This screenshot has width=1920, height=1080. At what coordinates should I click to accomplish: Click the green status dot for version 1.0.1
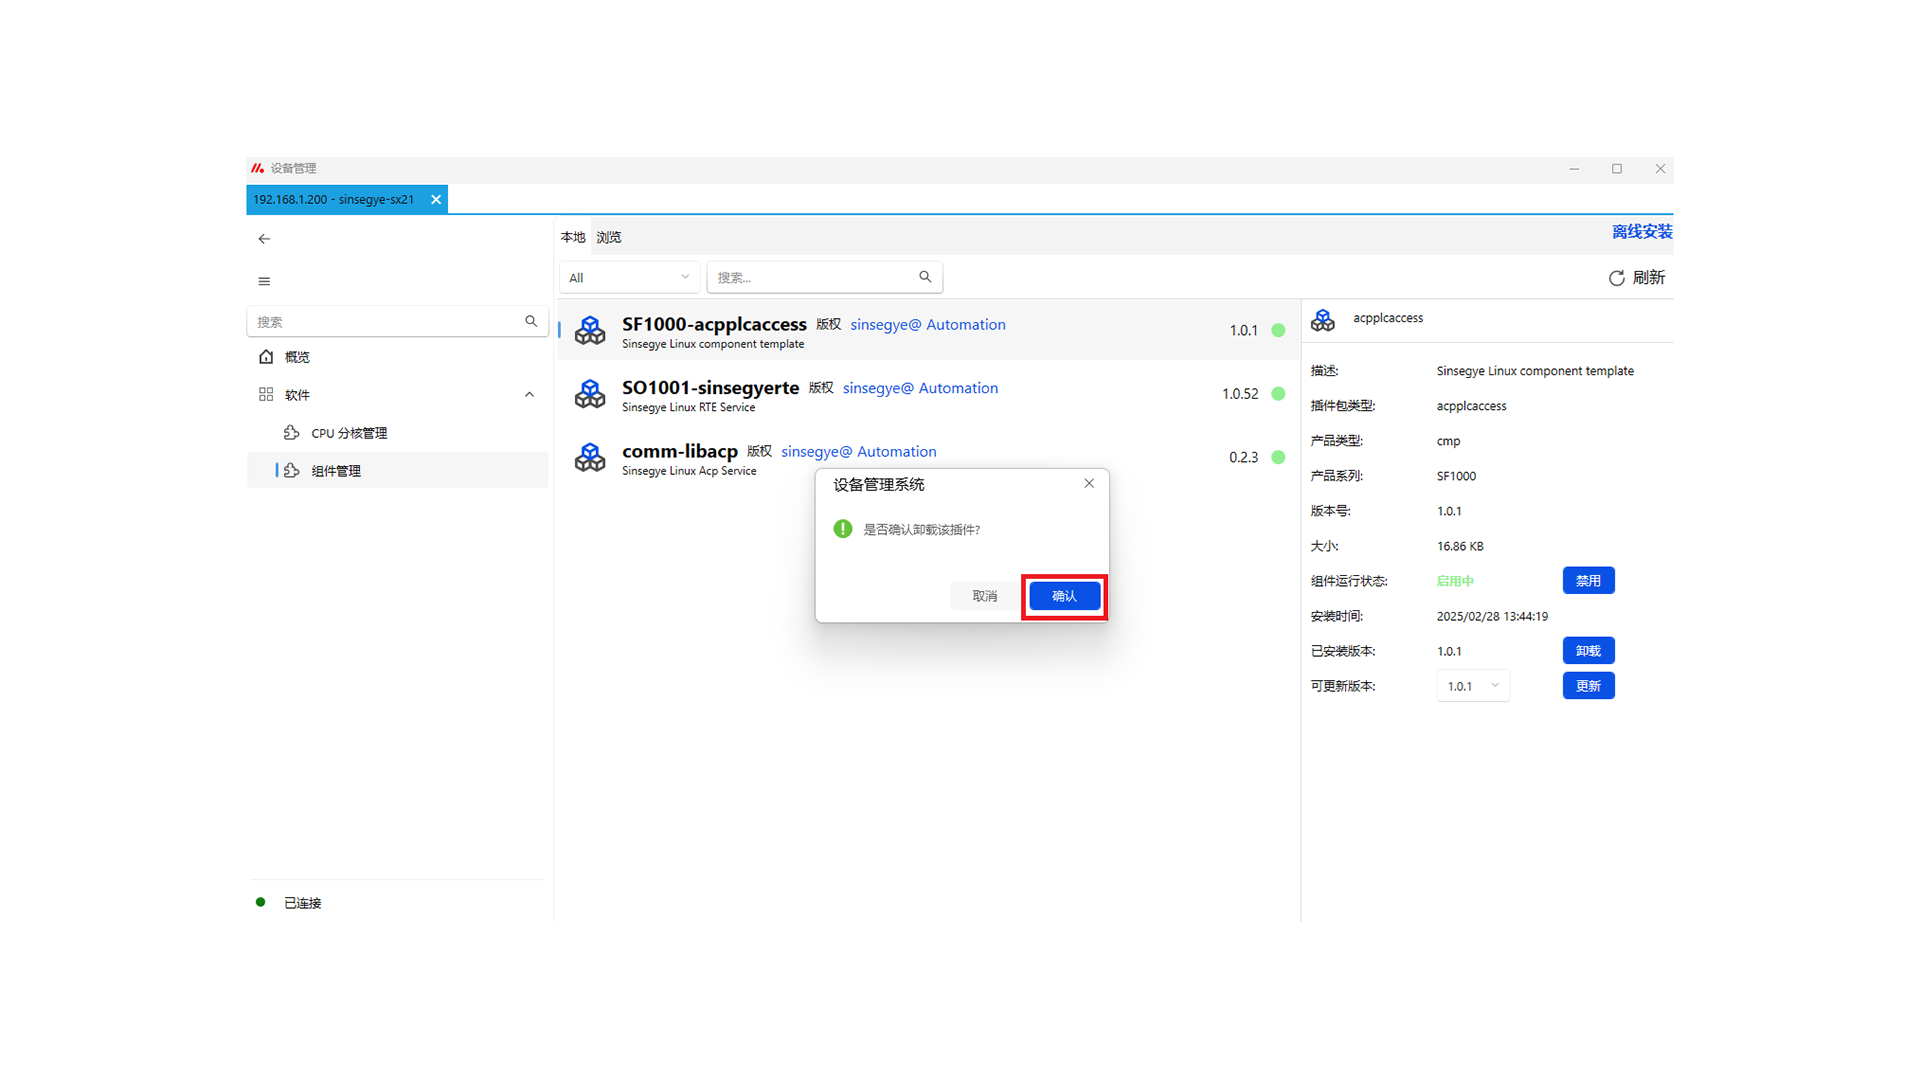[x=1278, y=330]
